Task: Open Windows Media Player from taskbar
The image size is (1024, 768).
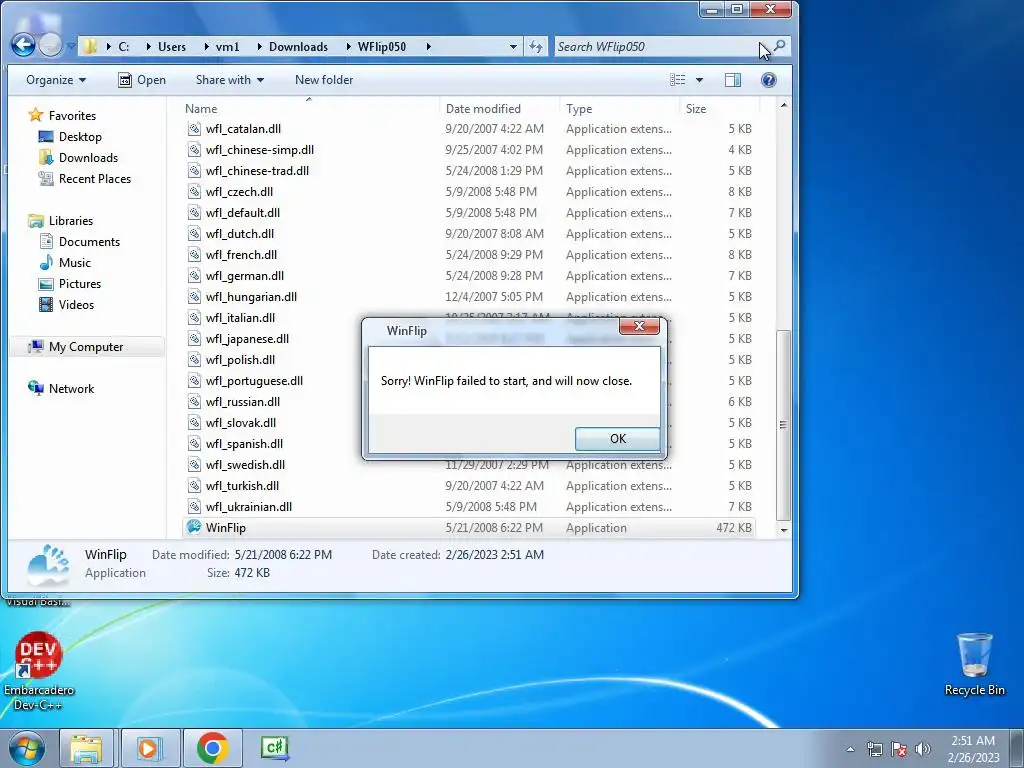Action: pyautogui.click(x=149, y=748)
